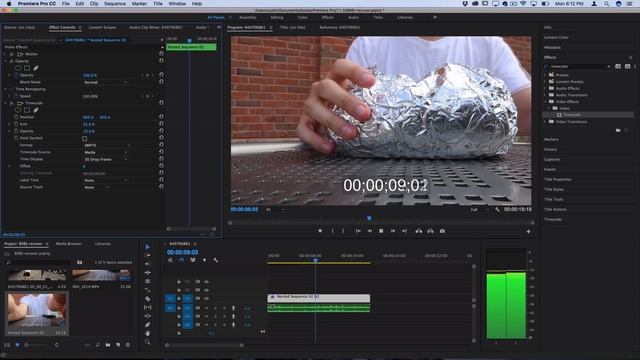Open Program monitor button editor plus

[x=528, y=231]
